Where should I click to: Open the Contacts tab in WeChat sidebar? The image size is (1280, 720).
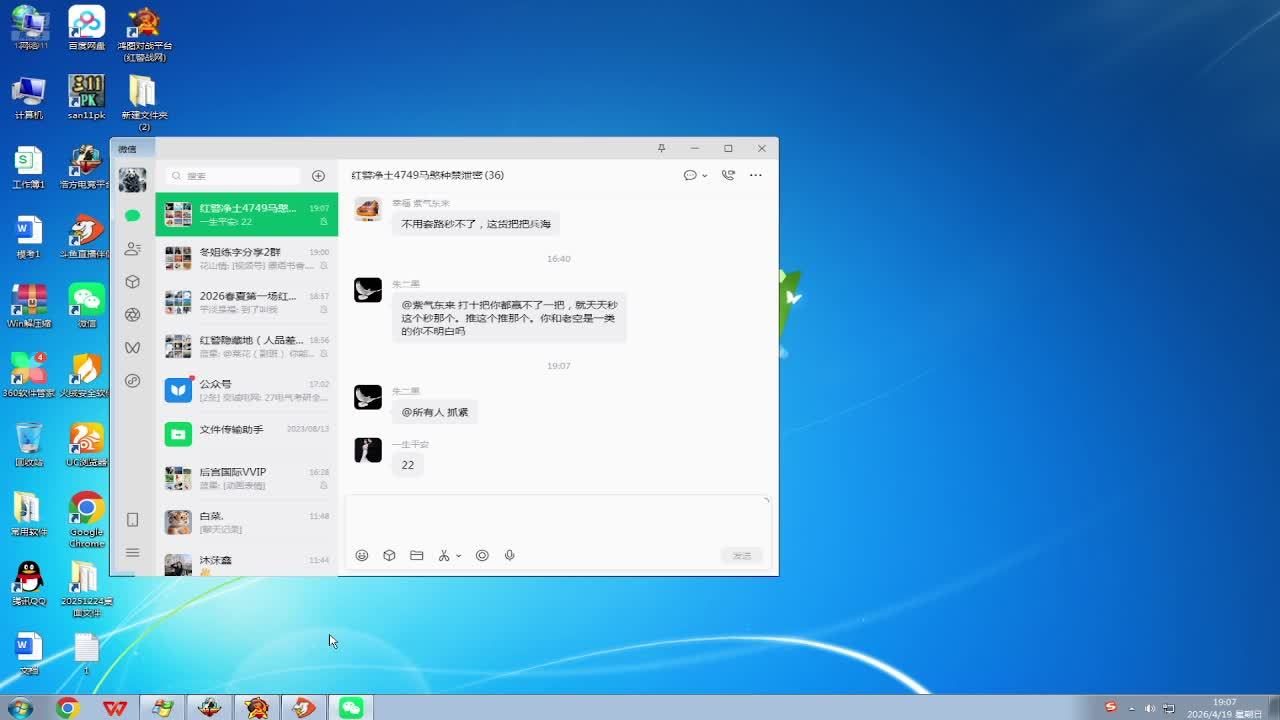tap(132, 249)
